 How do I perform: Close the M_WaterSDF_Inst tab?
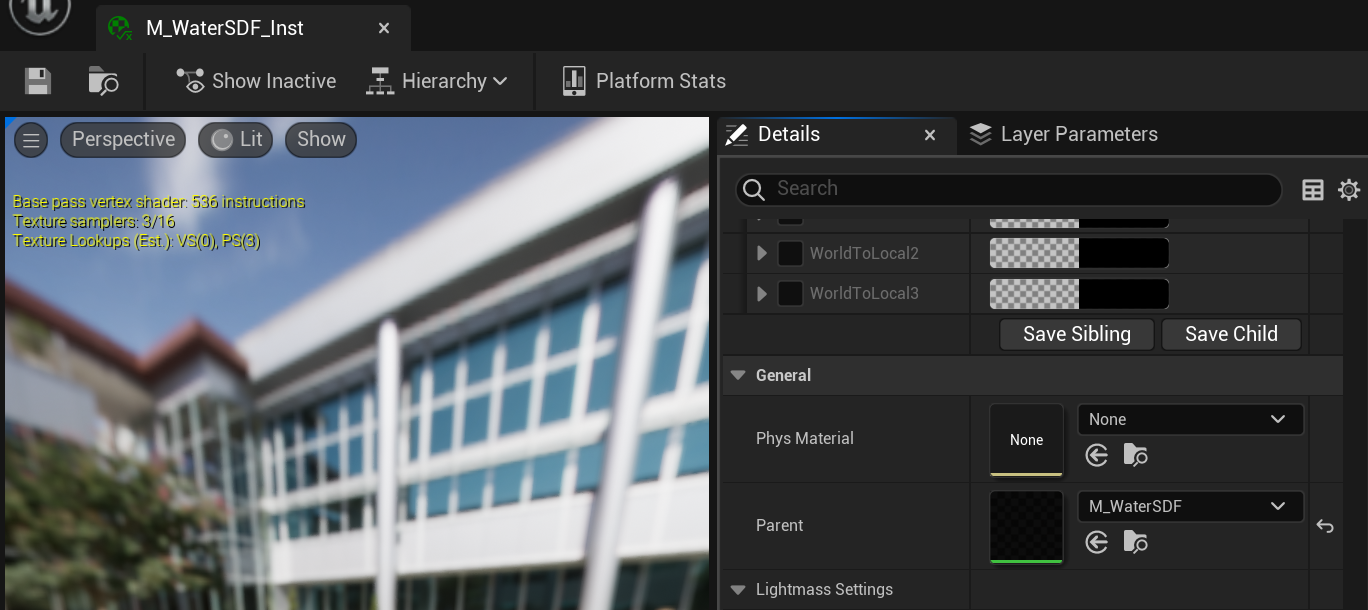pos(384,28)
